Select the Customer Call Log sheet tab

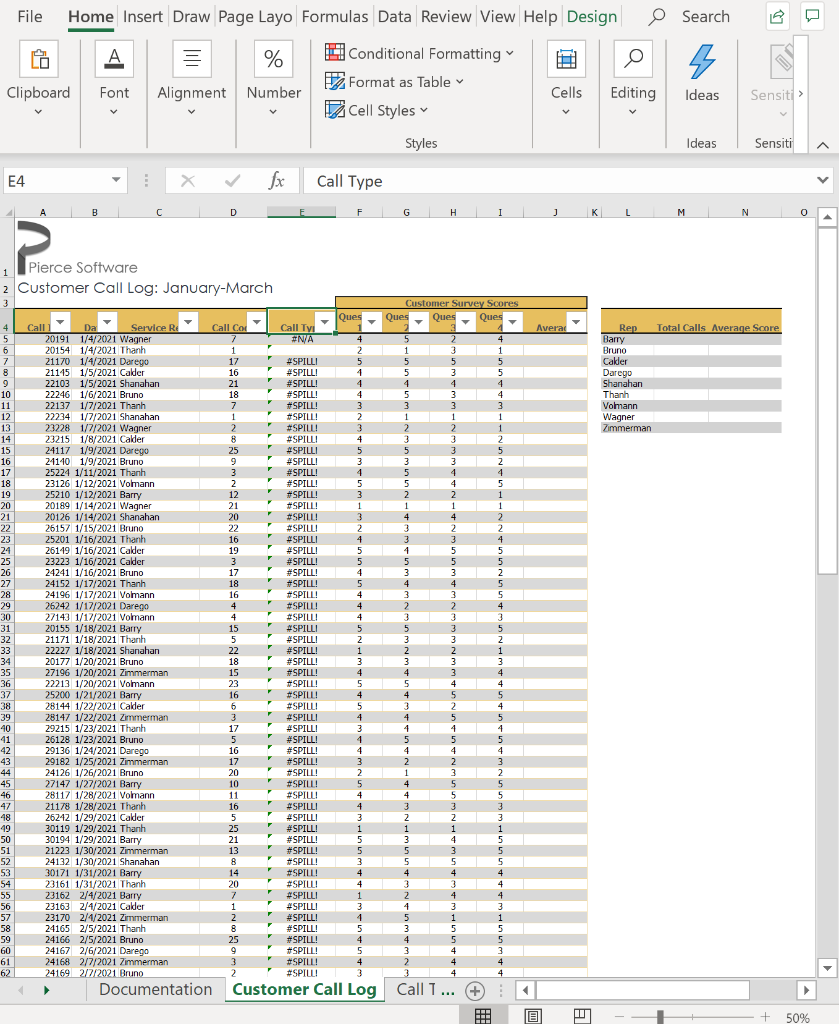click(304, 989)
